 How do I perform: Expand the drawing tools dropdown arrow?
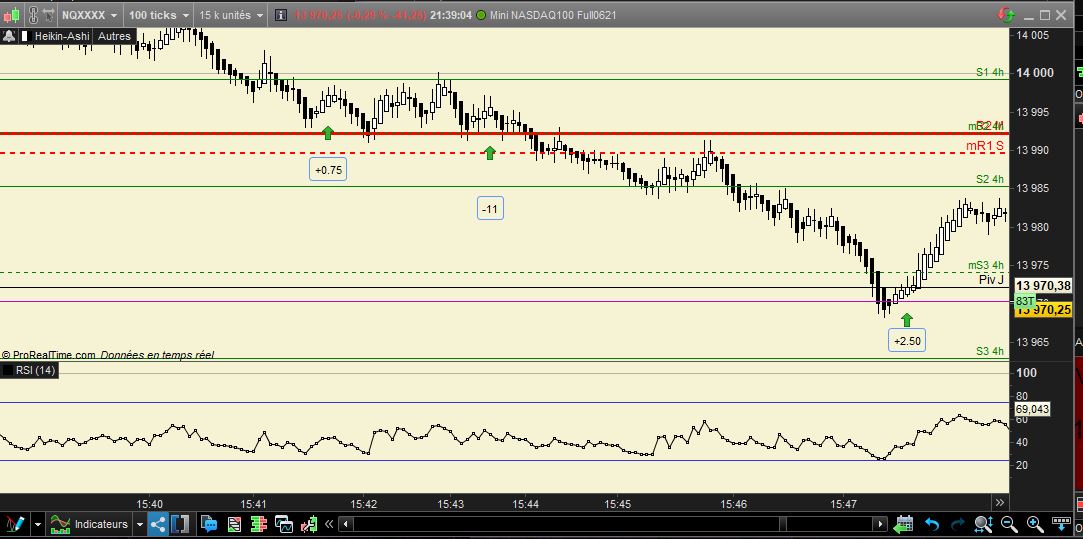click(38, 524)
